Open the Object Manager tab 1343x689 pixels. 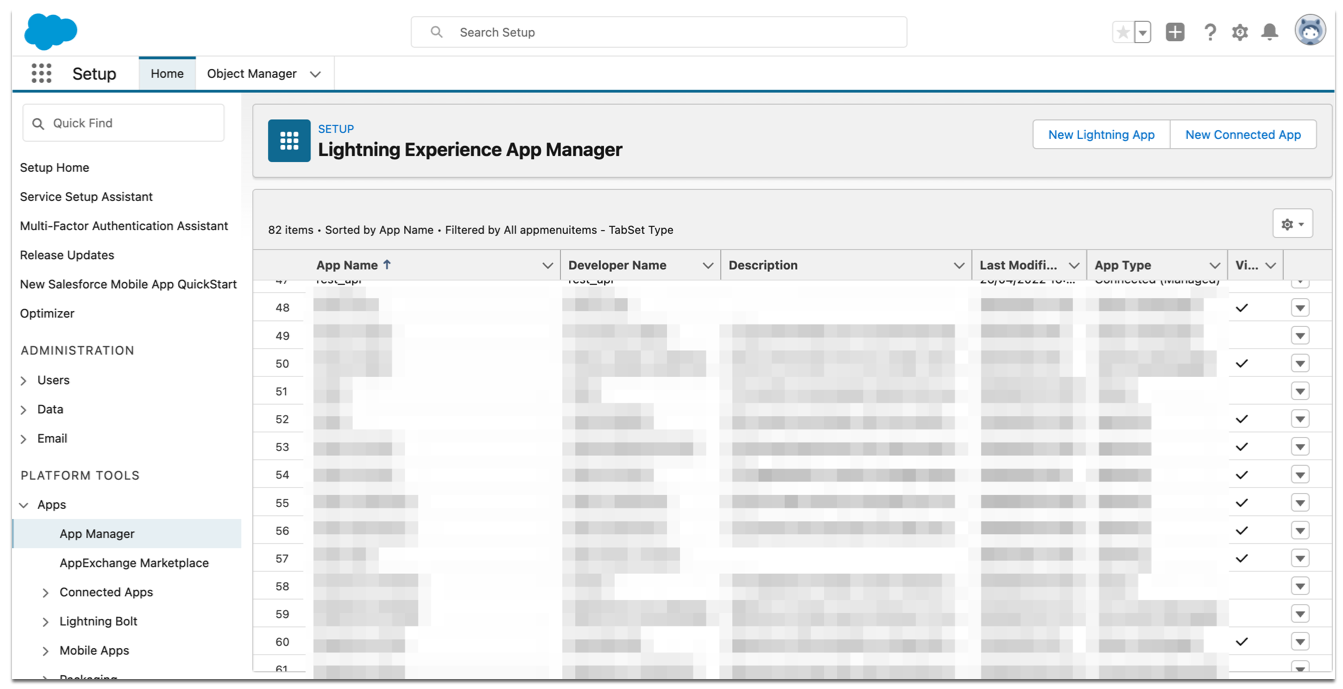coord(252,74)
